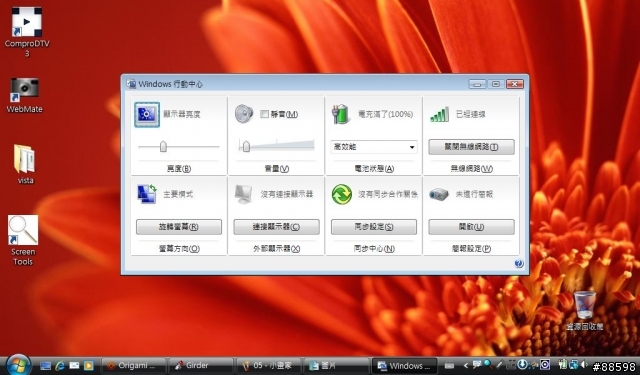Select the vista folder on the desktop
This screenshot has height=375, width=640.
pos(25,164)
